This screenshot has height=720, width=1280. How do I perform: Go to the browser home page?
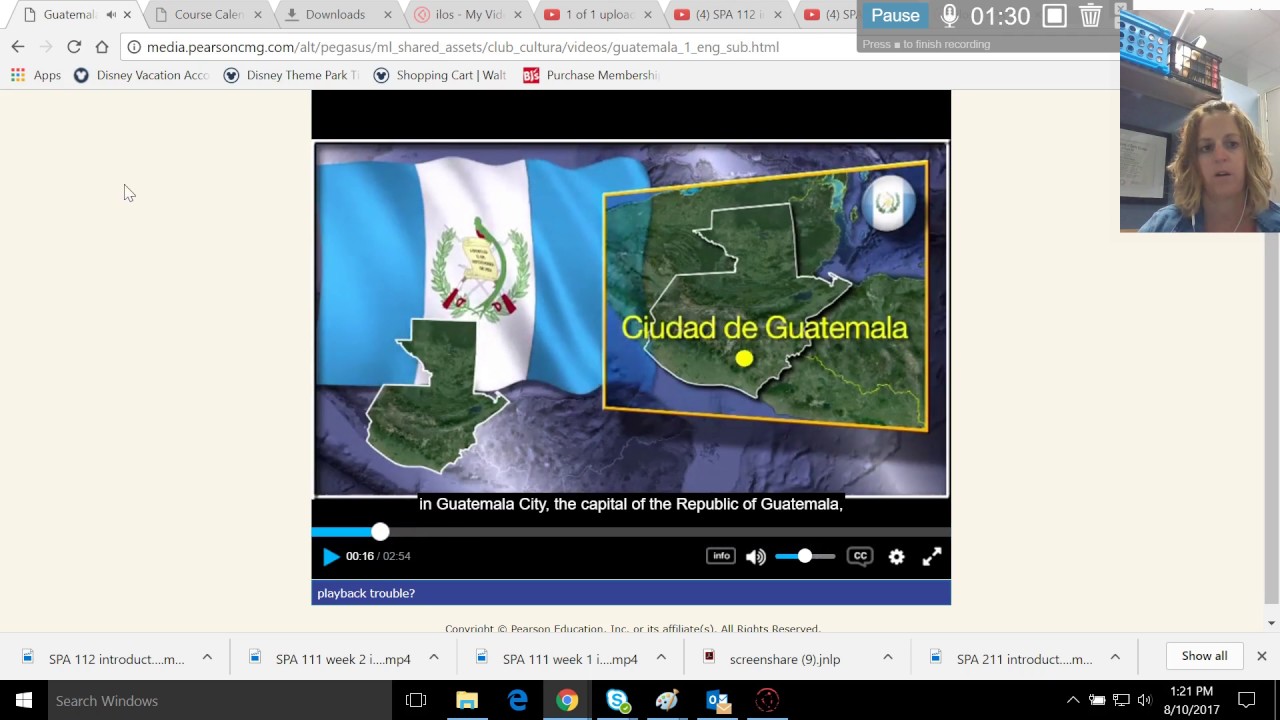point(102,47)
